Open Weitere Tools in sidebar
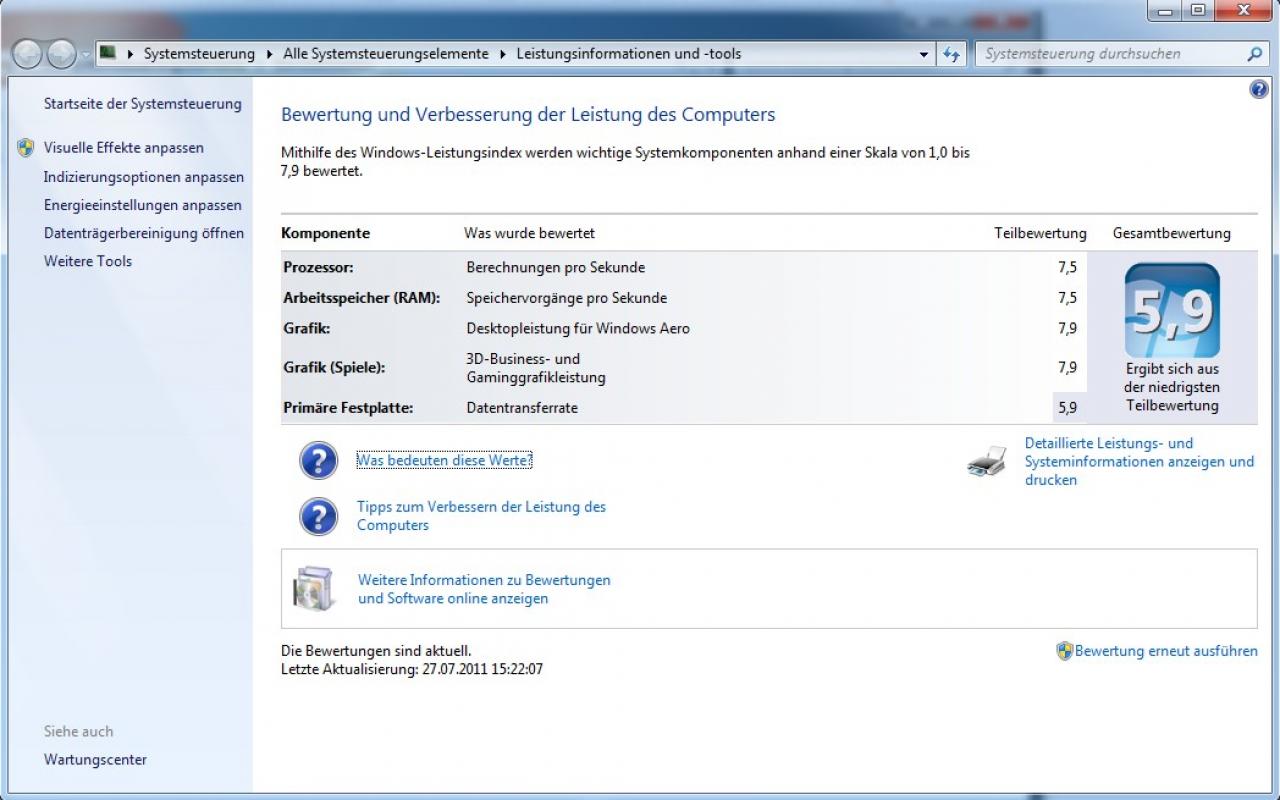Screen dimensions: 1280x800 click(88, 261)
